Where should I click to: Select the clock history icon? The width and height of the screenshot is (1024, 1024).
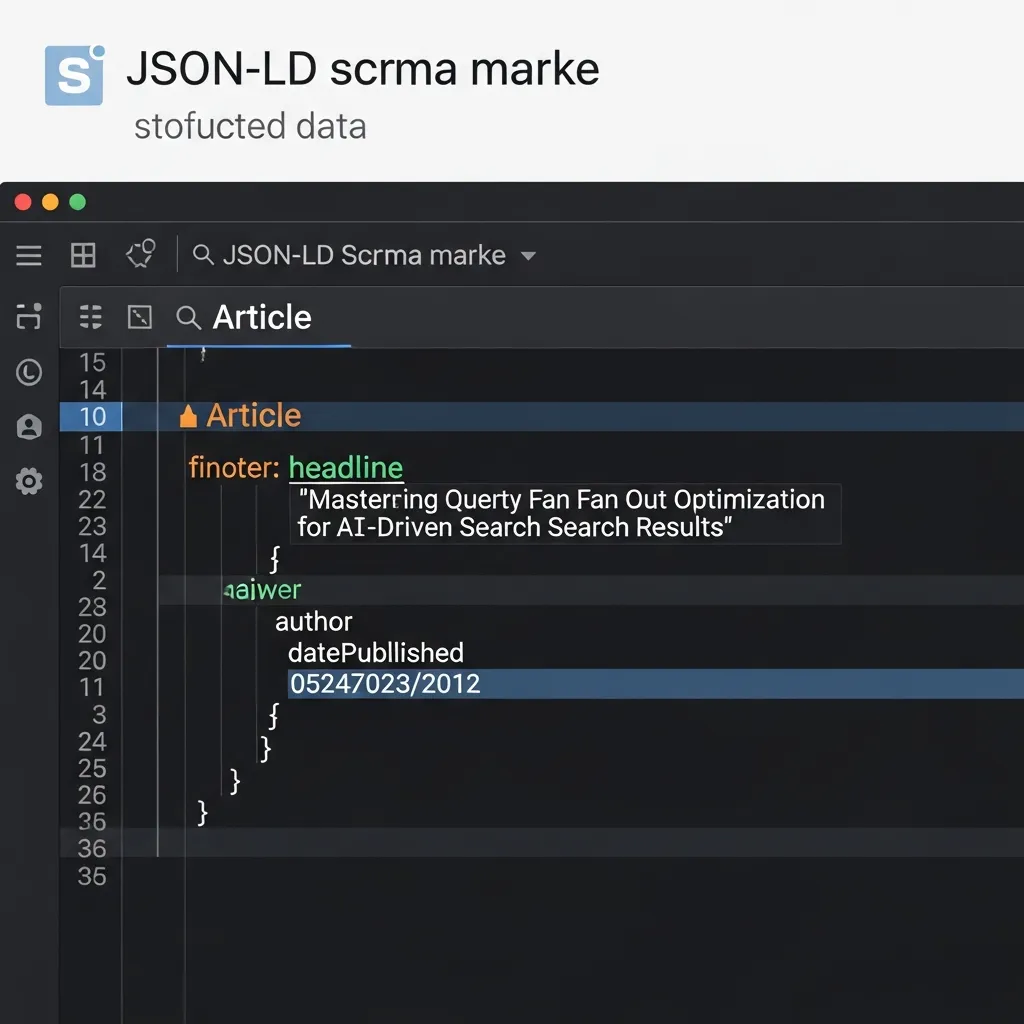(x=28, y=373)
